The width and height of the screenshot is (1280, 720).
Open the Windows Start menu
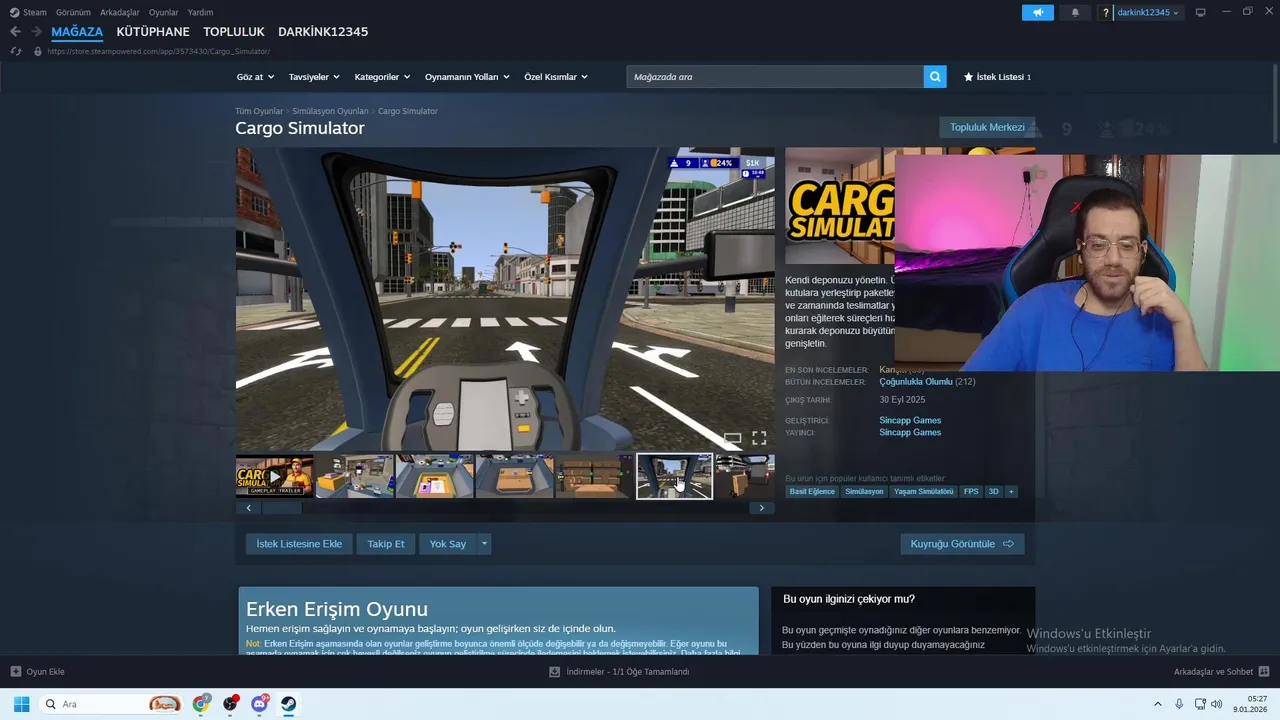click(x=21, y=704)
